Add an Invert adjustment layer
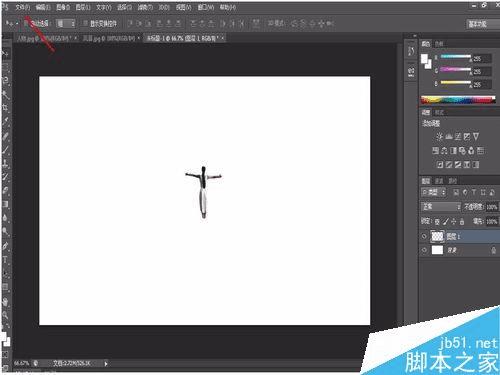The height and width of the screenshot is (375, 500). (x=440, y=165)
